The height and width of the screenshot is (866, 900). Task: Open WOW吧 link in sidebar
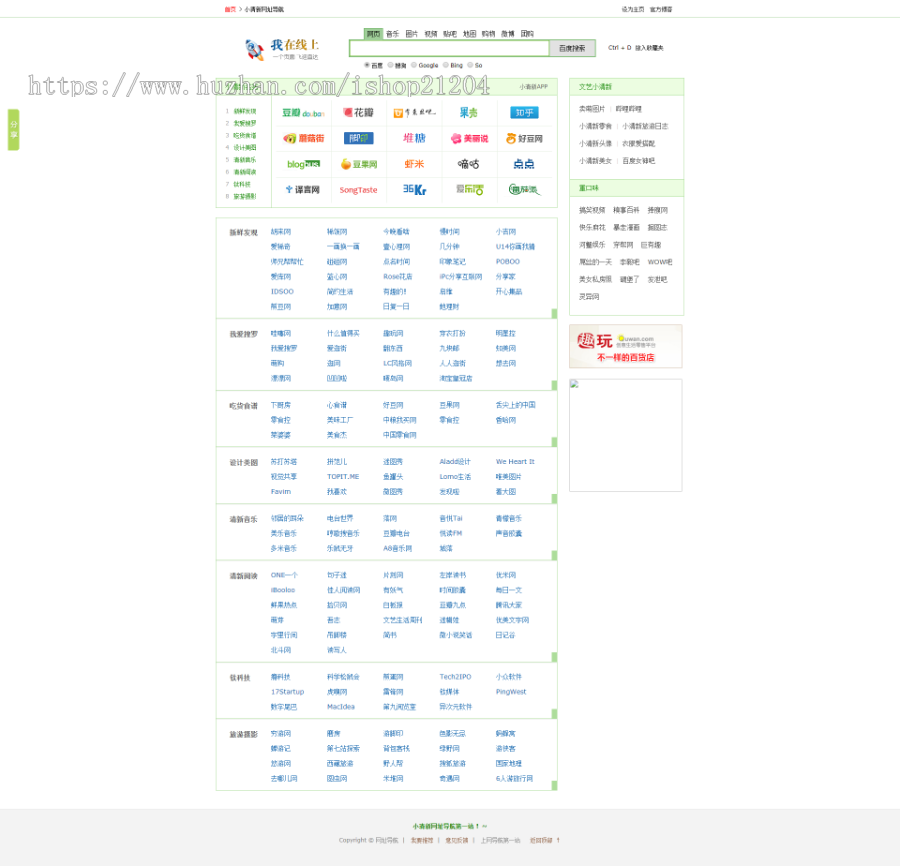click(x=660, y=262)
